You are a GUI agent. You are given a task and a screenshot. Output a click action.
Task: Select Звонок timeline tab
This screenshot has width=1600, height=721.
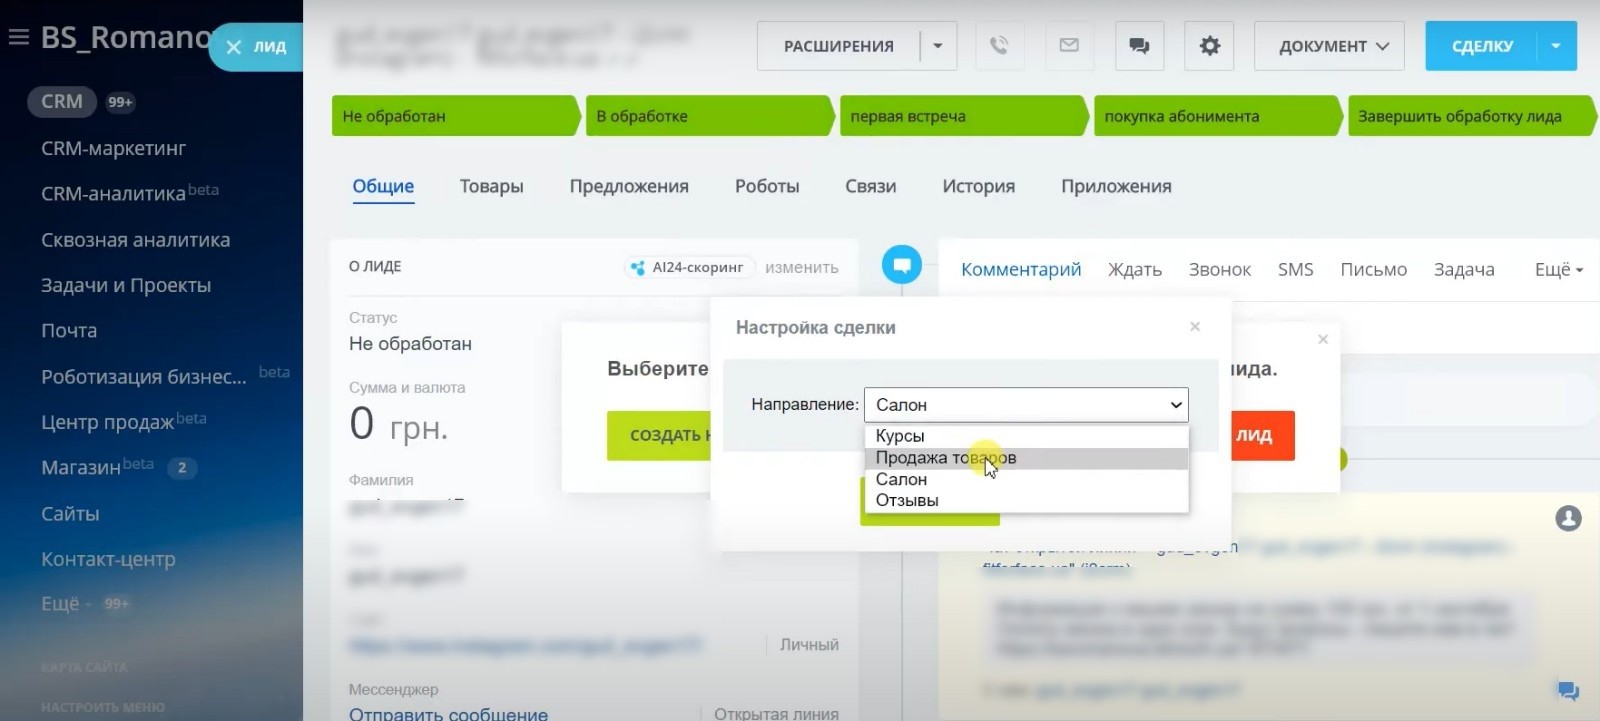click(x=1220, y=269)
